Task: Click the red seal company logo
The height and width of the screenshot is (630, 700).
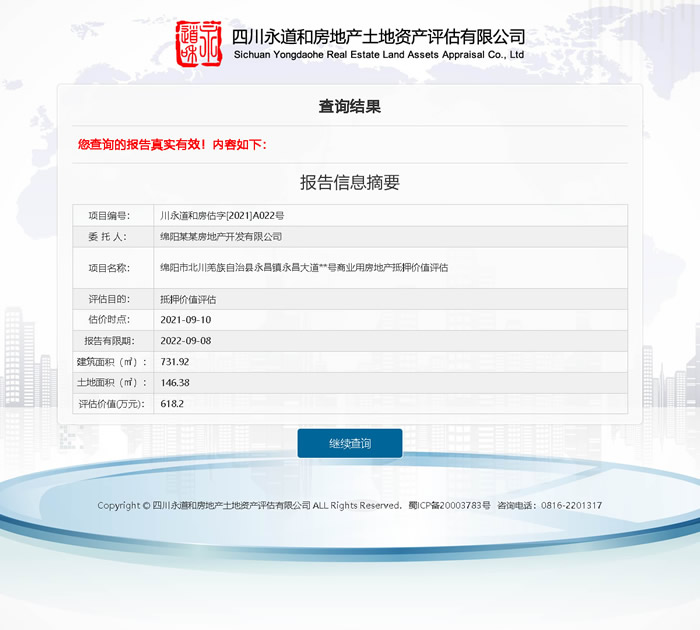Action: [199, 44]
